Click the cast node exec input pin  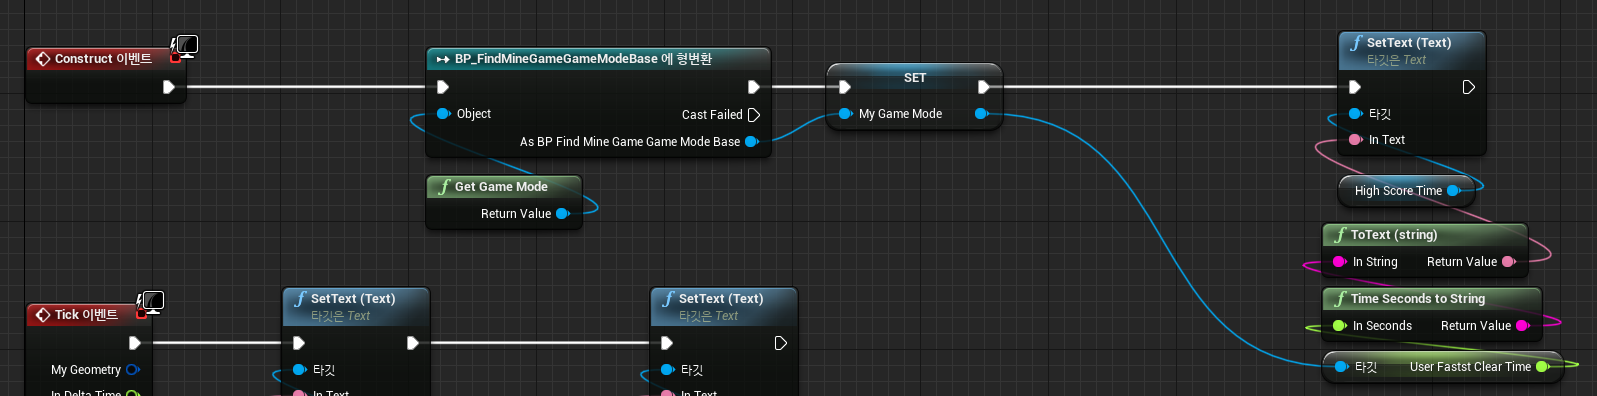pyautogui.click(x=443, y=87)
